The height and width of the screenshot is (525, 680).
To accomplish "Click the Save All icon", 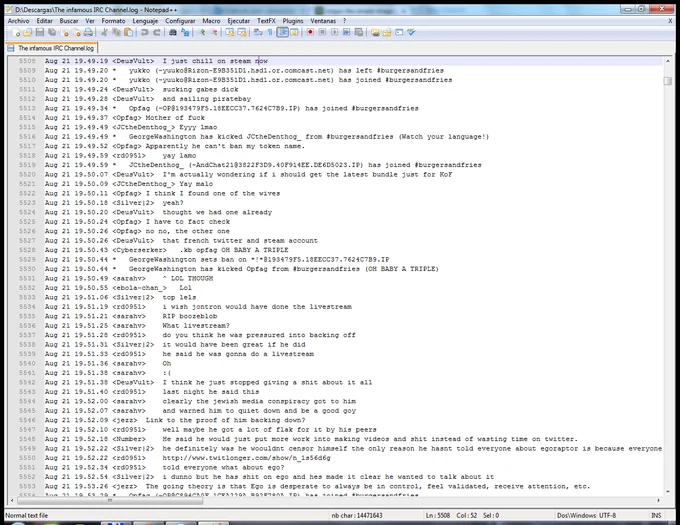I will click(x=52, y=32).
